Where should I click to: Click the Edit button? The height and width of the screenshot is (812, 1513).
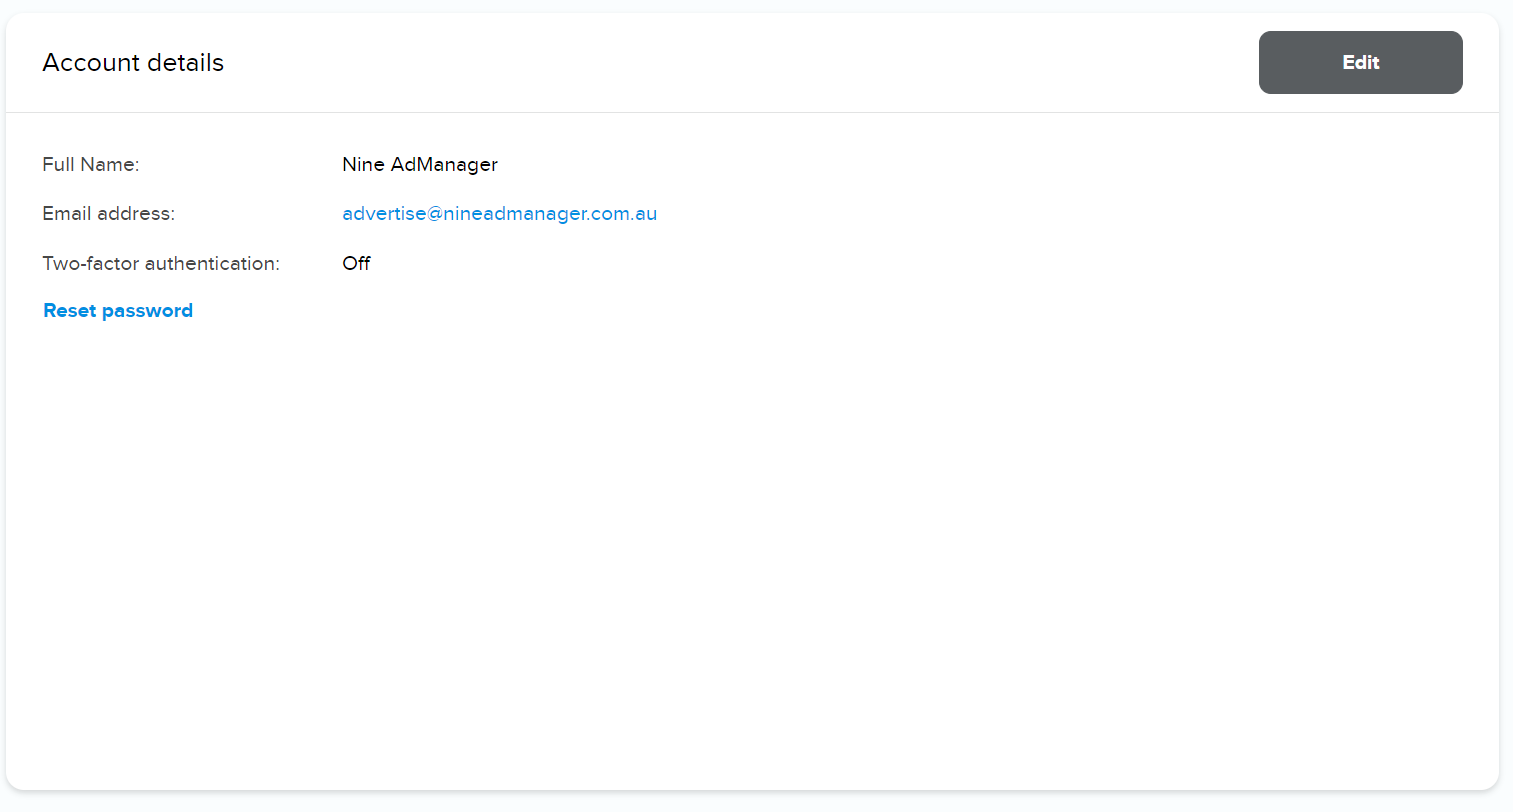point(1360,62)
